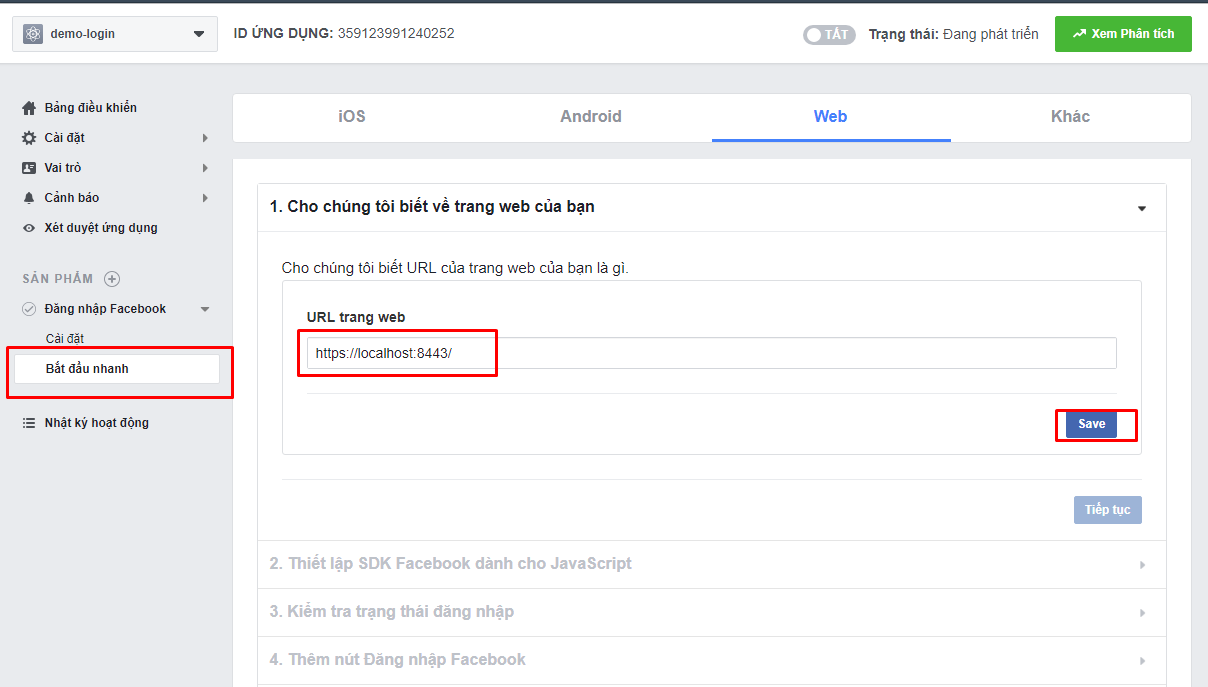Click the Vai trò ID card icon
This screenshot has height=687, width=1208.
pos(29,168)
